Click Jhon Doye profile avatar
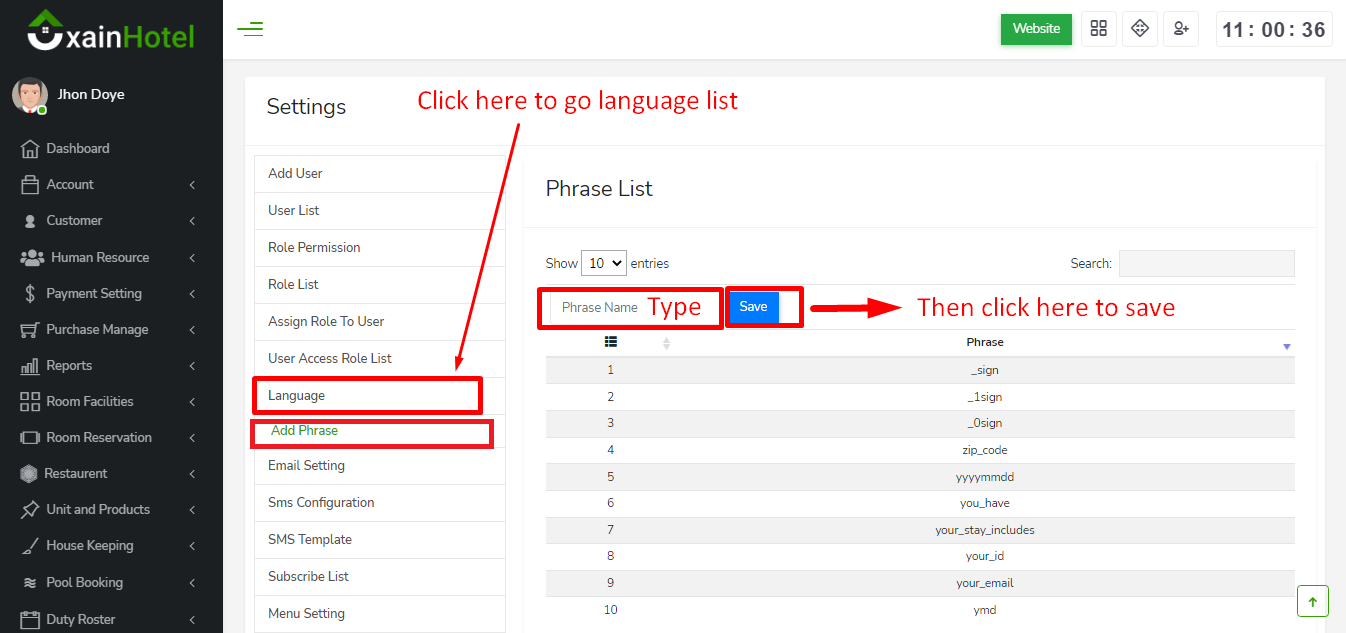This screenshot has height=633, width=1346. pyautogui.click(x=29, y=95)
